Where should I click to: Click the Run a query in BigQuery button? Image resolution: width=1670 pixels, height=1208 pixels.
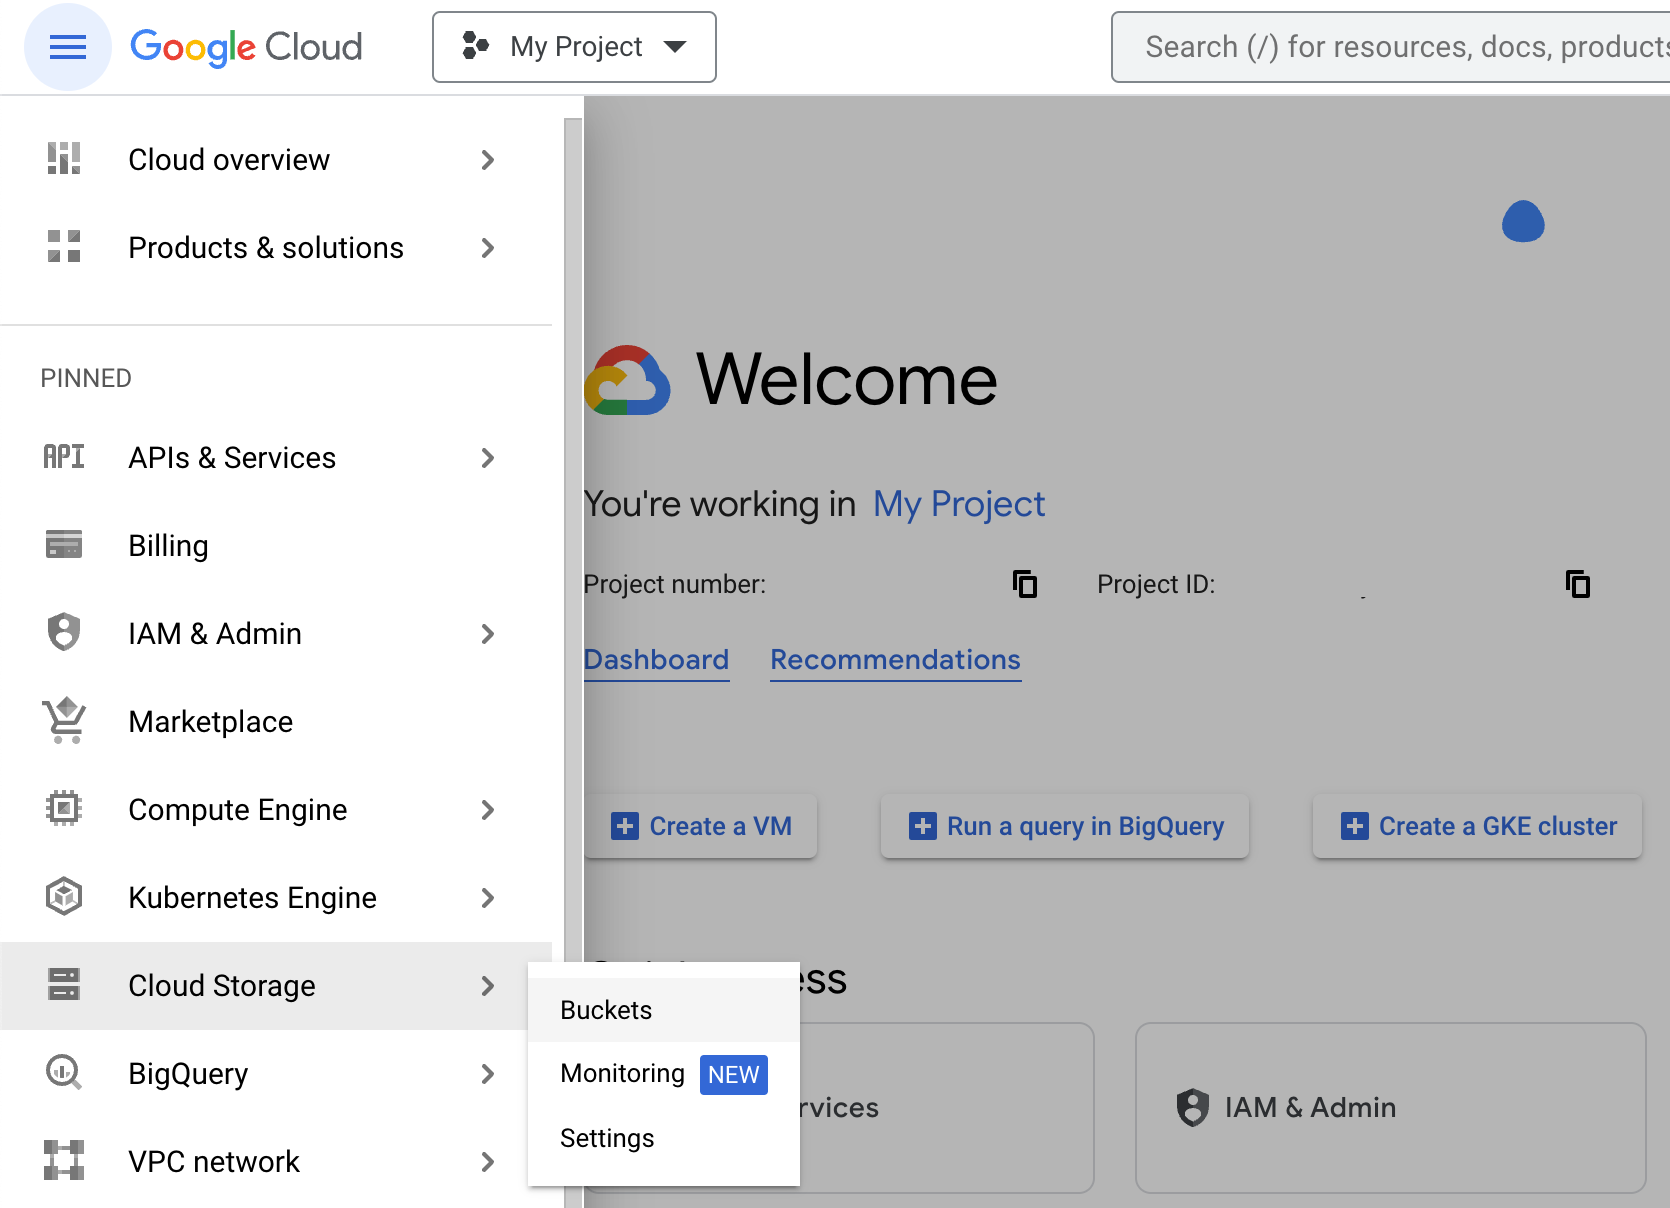pos(1064,826)
